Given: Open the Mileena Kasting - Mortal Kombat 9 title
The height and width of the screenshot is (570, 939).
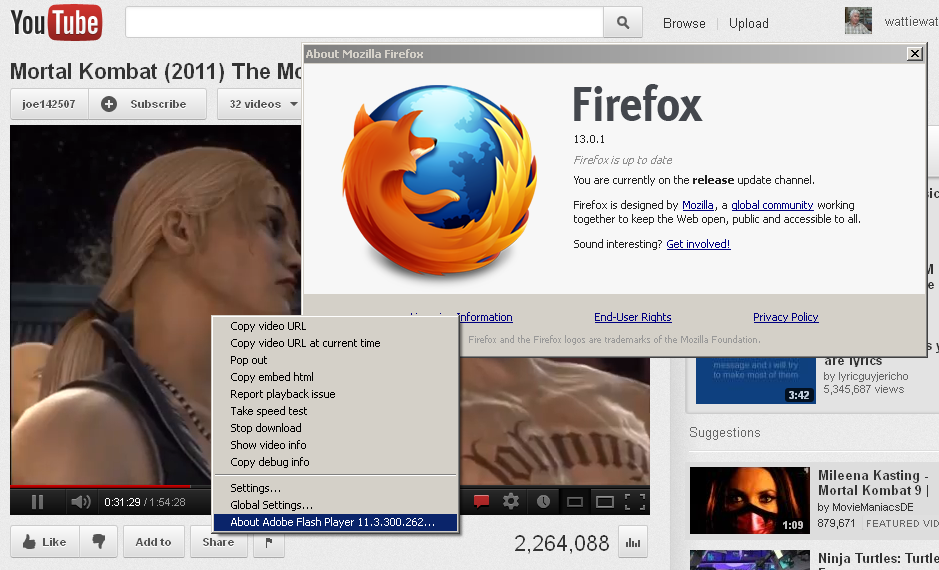Looking at the screenshot, I should point(873,483).
